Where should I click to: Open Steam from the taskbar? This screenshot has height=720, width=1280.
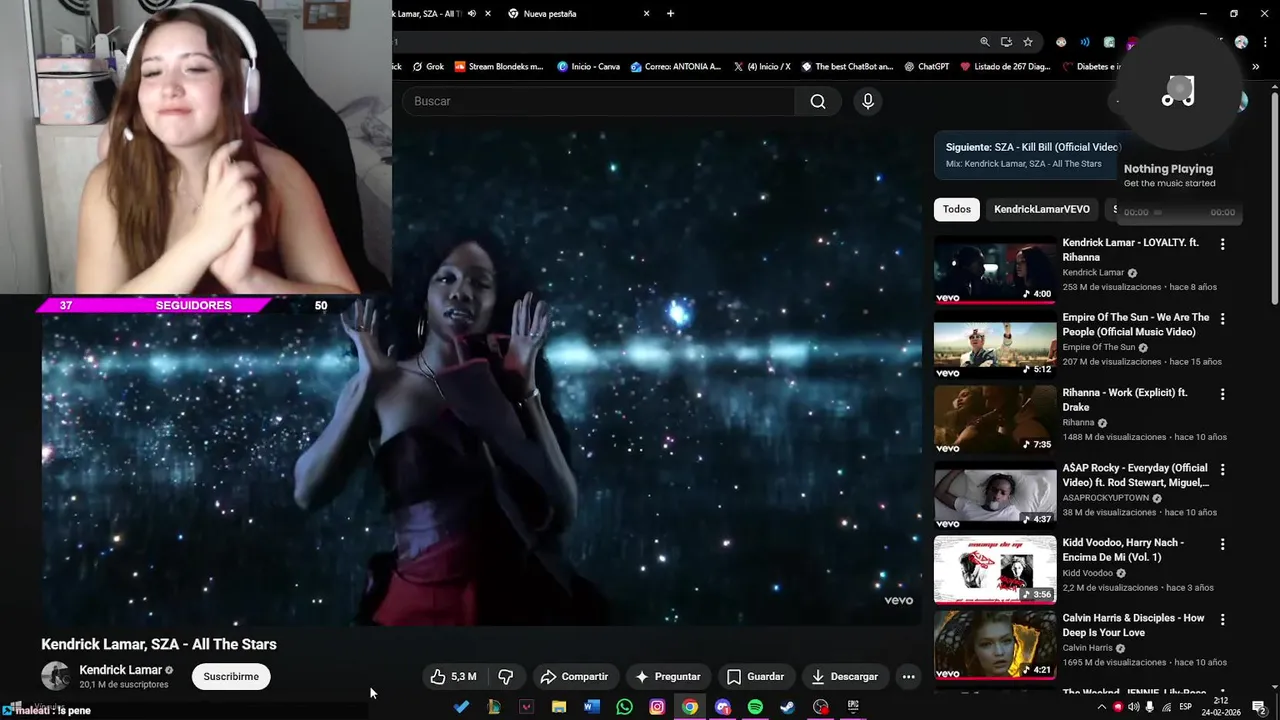point(788,707)
